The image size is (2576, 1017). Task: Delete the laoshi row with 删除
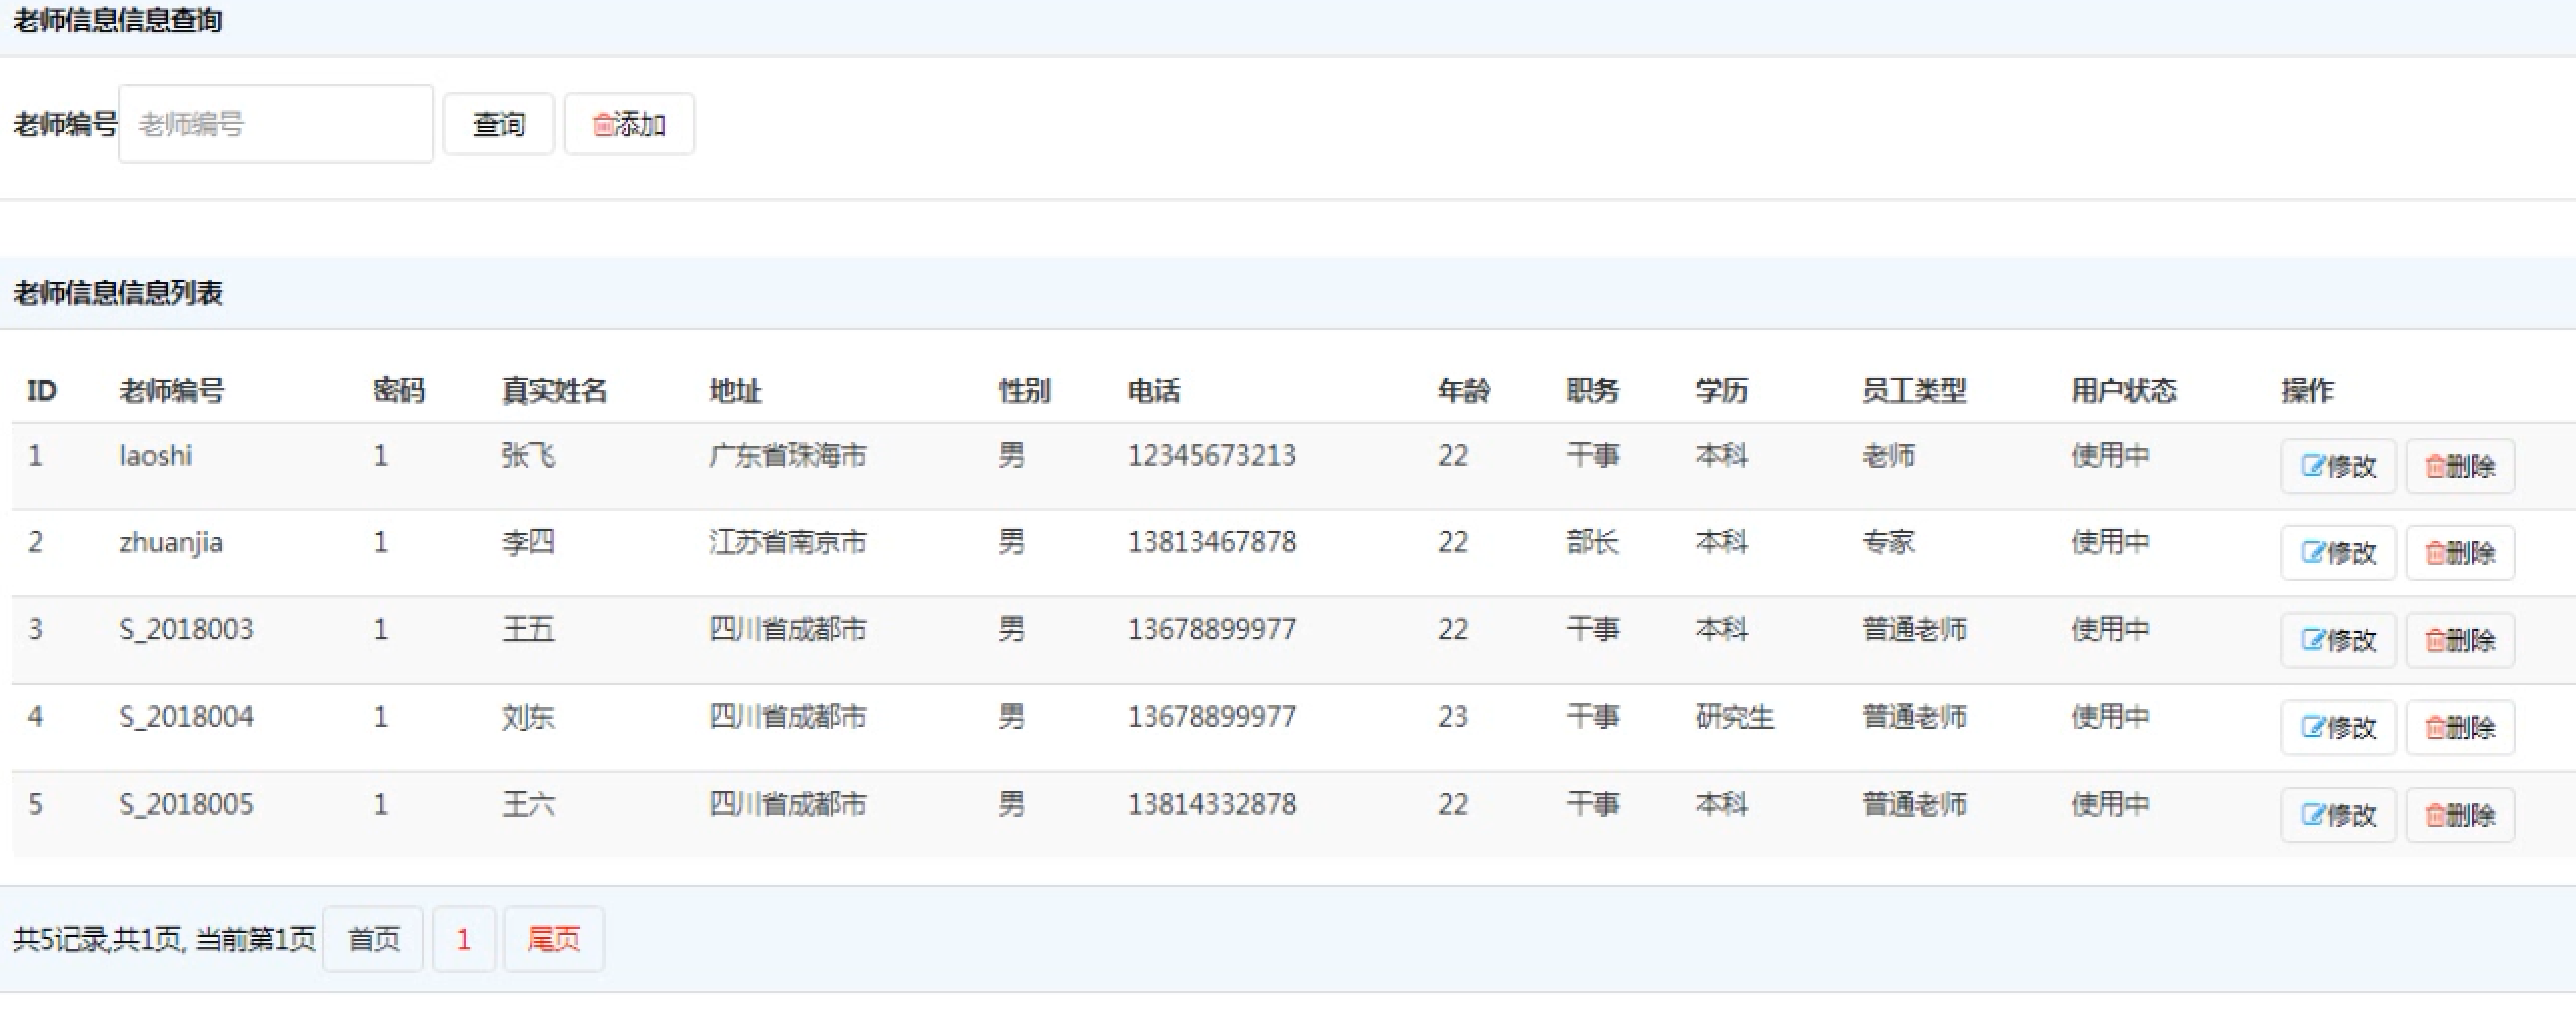point(2460,466)
